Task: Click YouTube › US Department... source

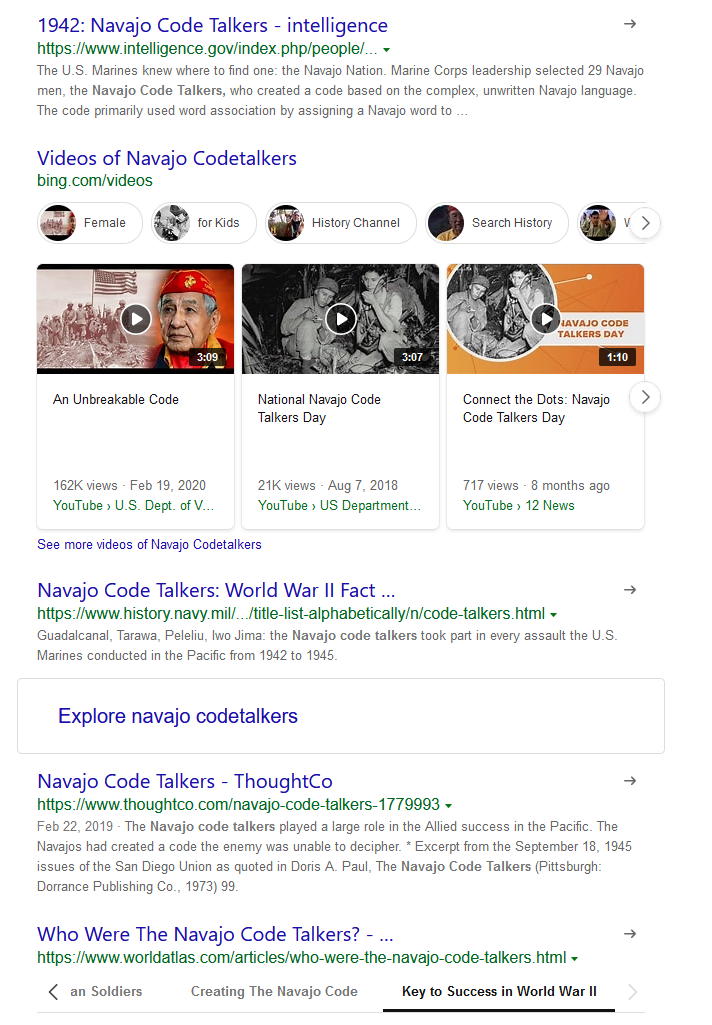Action: pyautogui.click(x=339, y=505)
